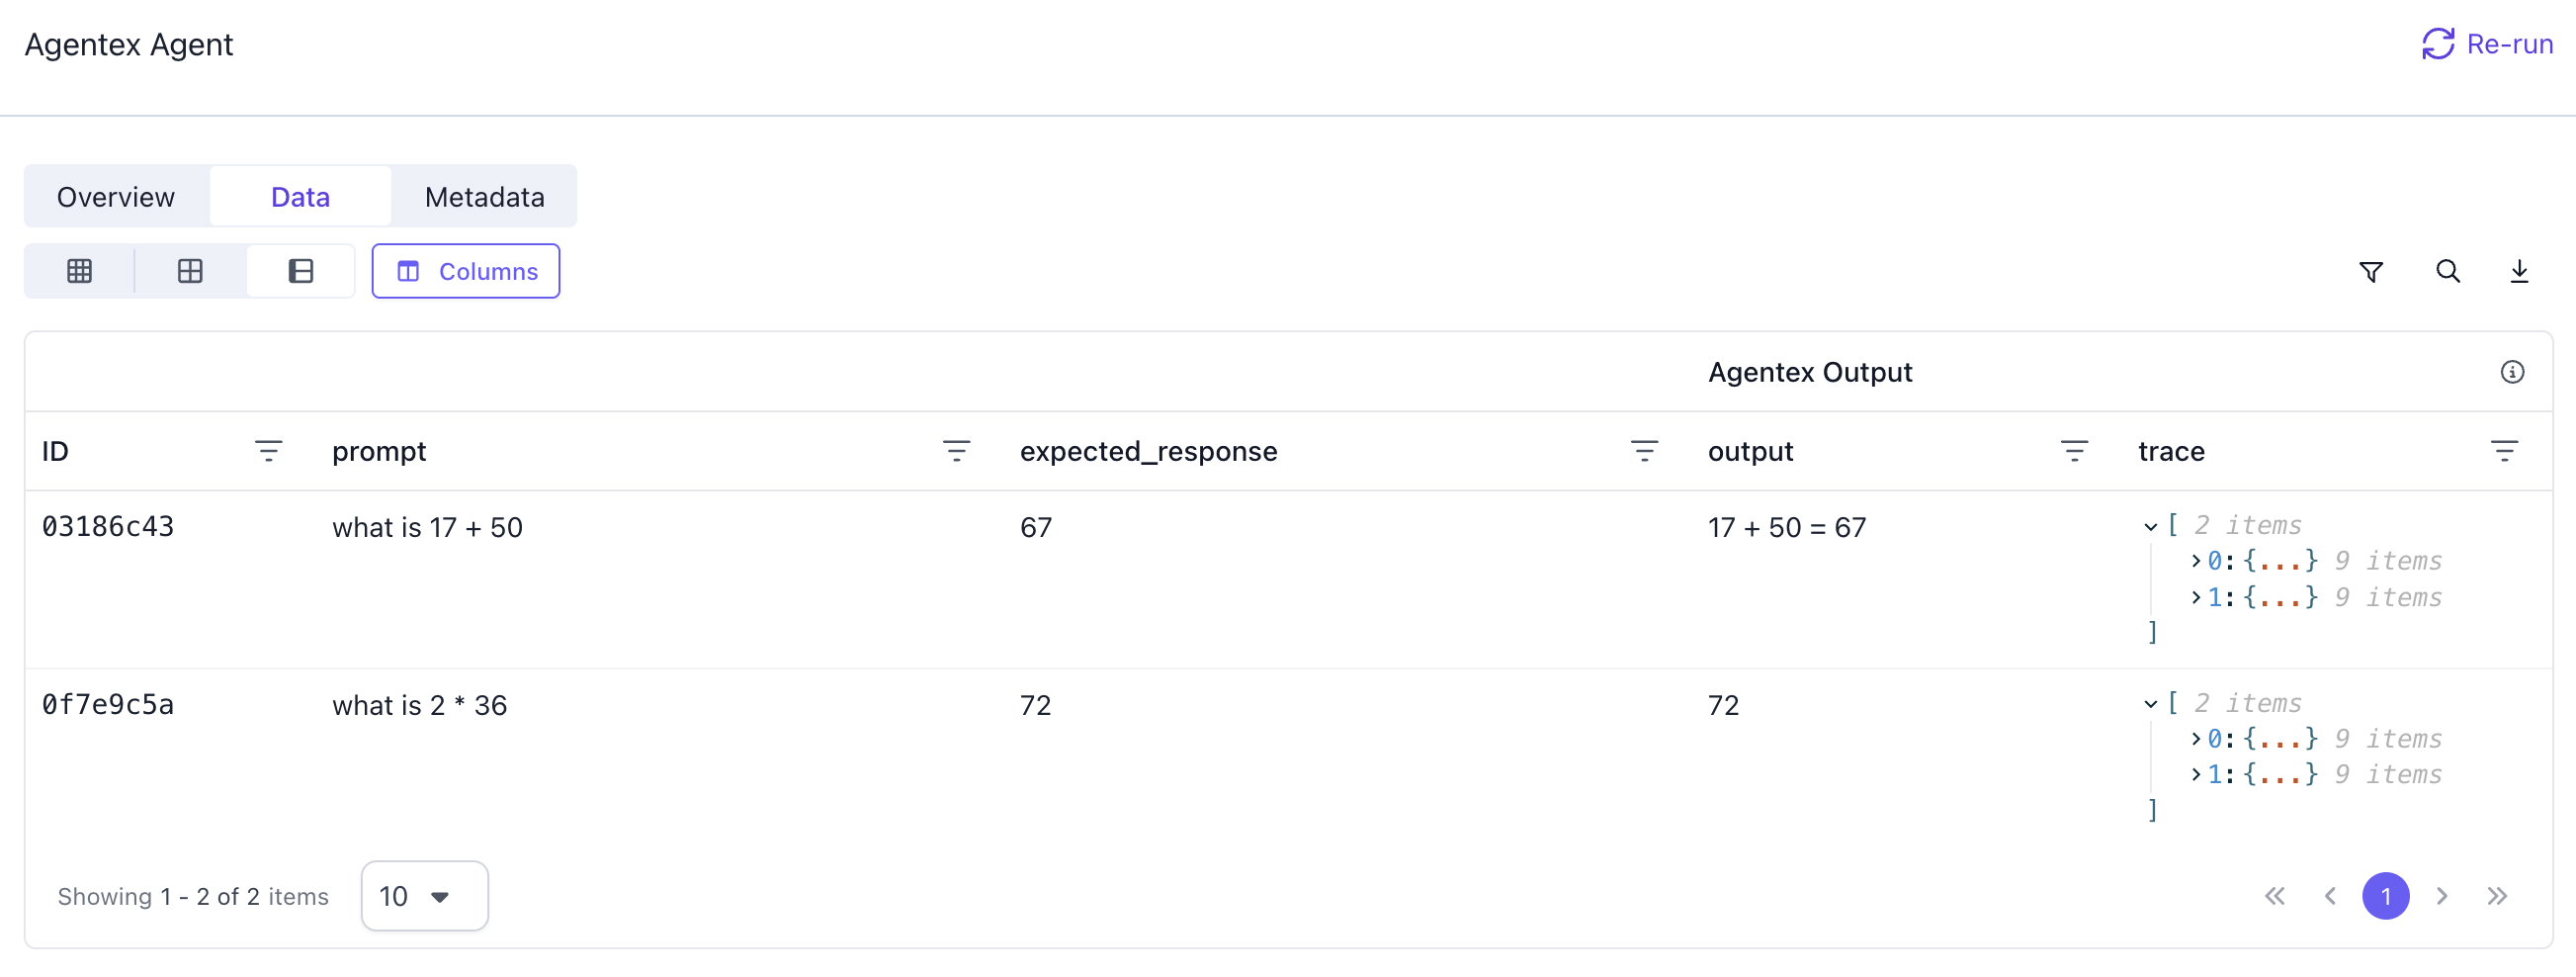Open the filter icon on the trace column
Viewport: 2576px width, 977px height.
2506,450
